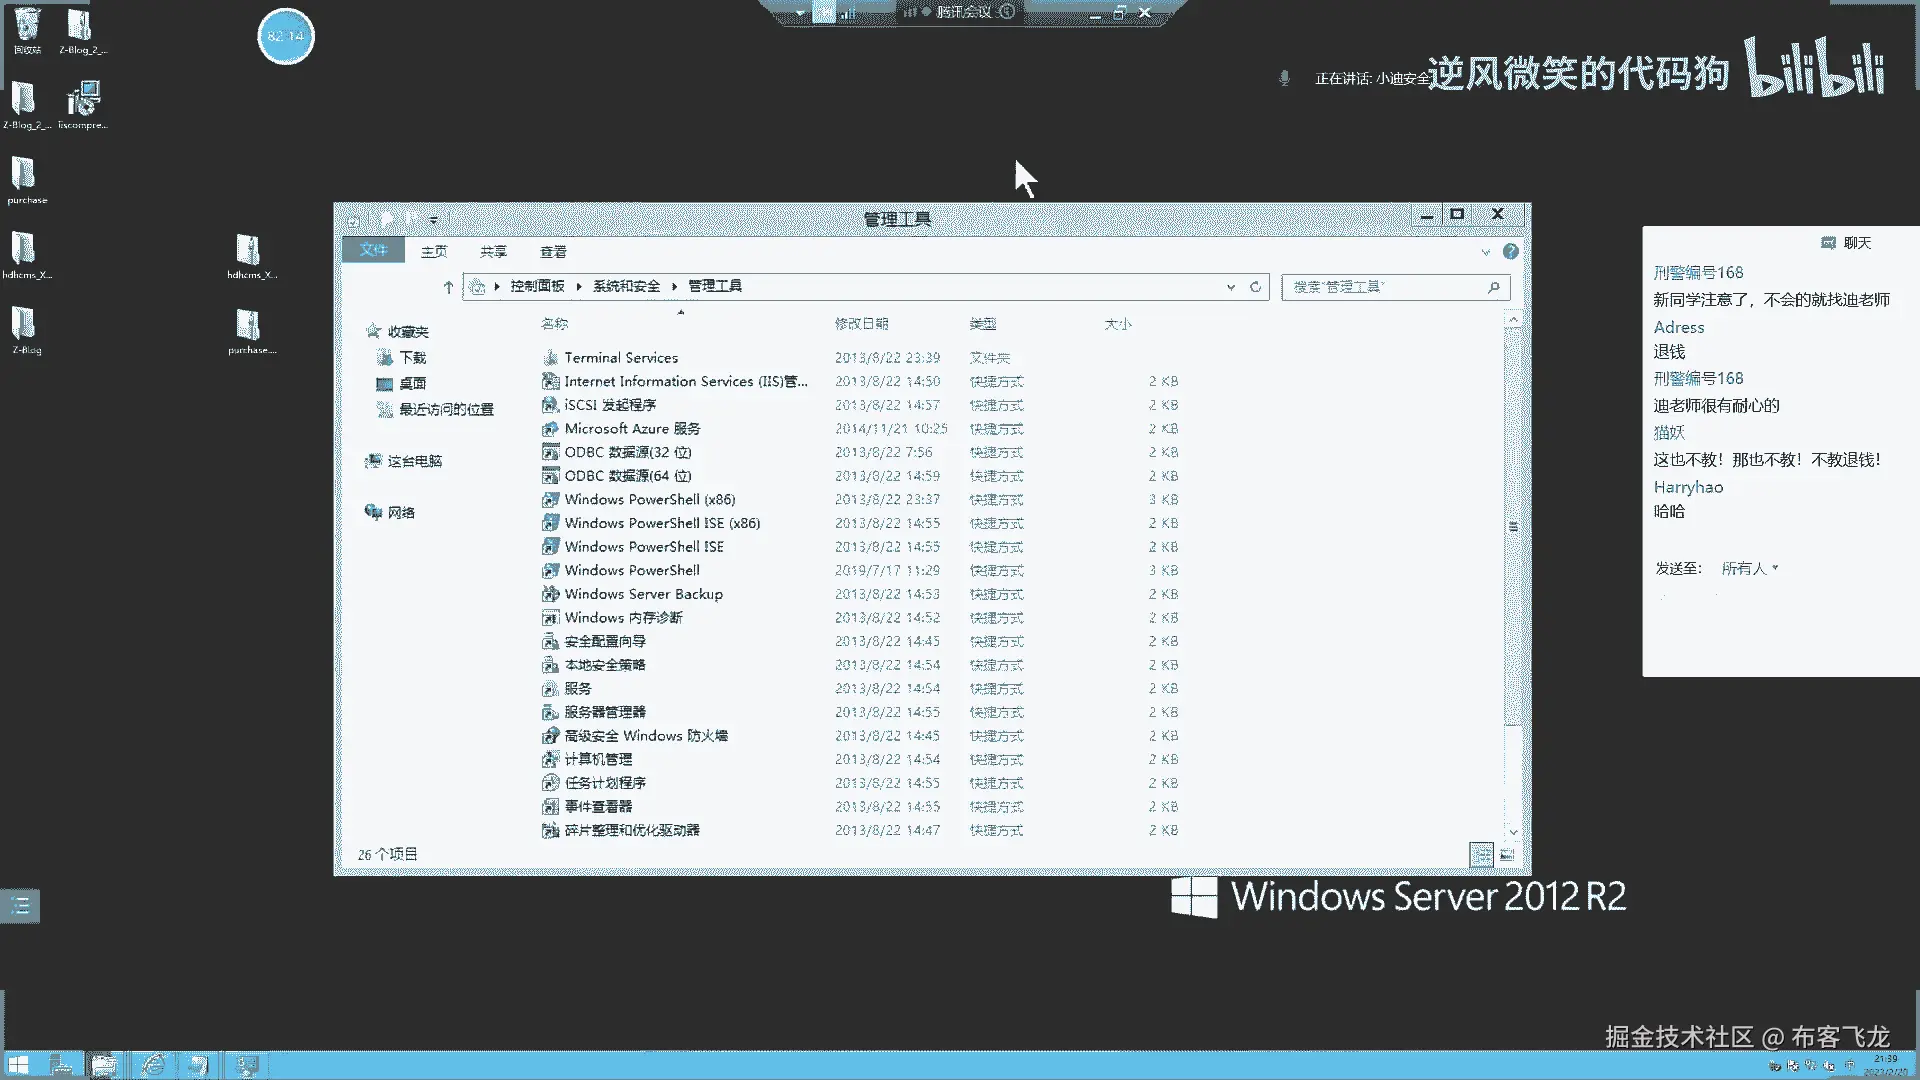This screenshot has width=1920, height=1080.
Task: Click Internet Explorer icon on taskbar
Action: 153,1065
